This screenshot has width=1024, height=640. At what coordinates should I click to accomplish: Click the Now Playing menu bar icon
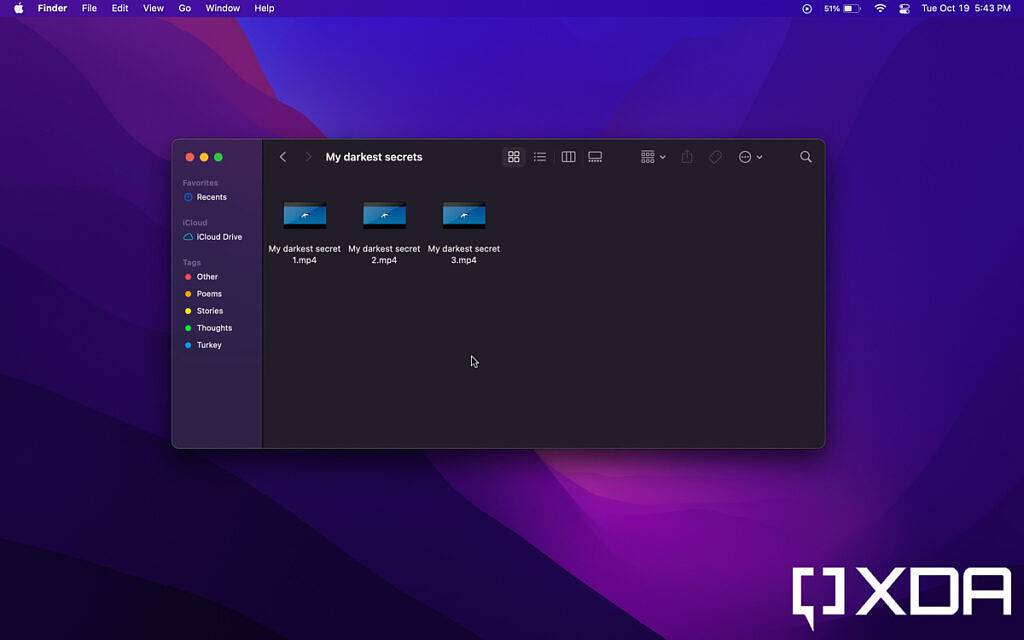(x=807, y=8)
